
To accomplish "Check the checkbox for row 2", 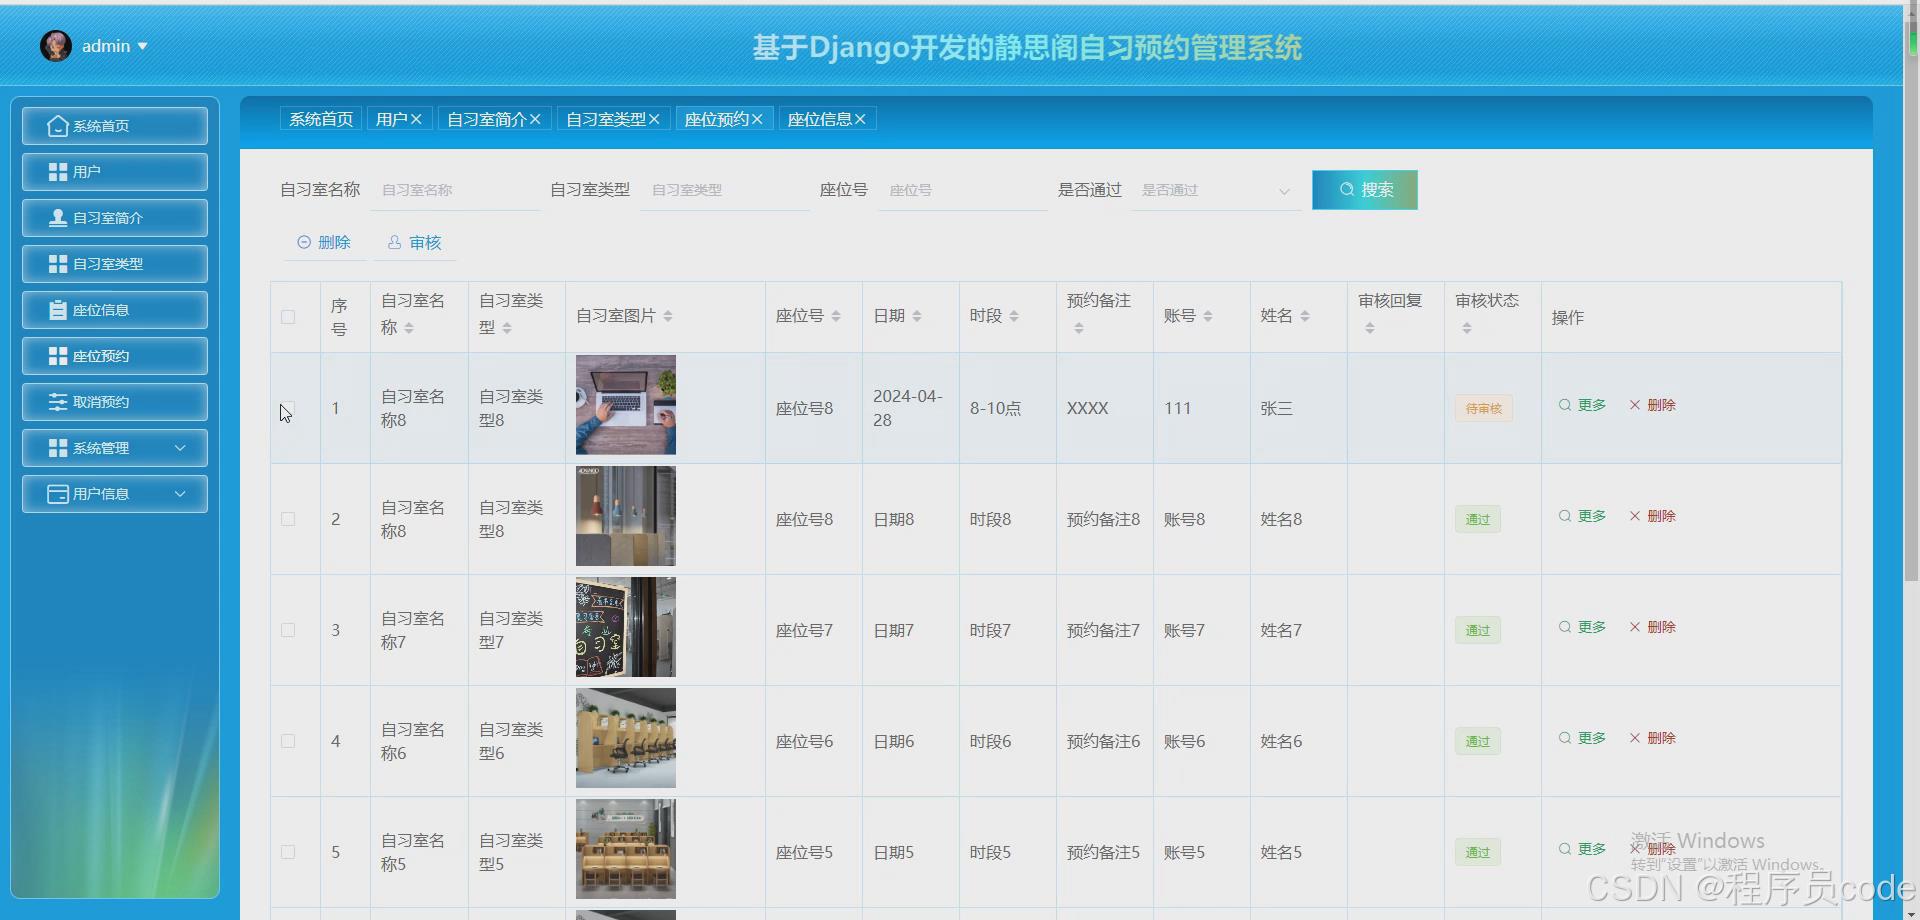I will tap(288, 519).
